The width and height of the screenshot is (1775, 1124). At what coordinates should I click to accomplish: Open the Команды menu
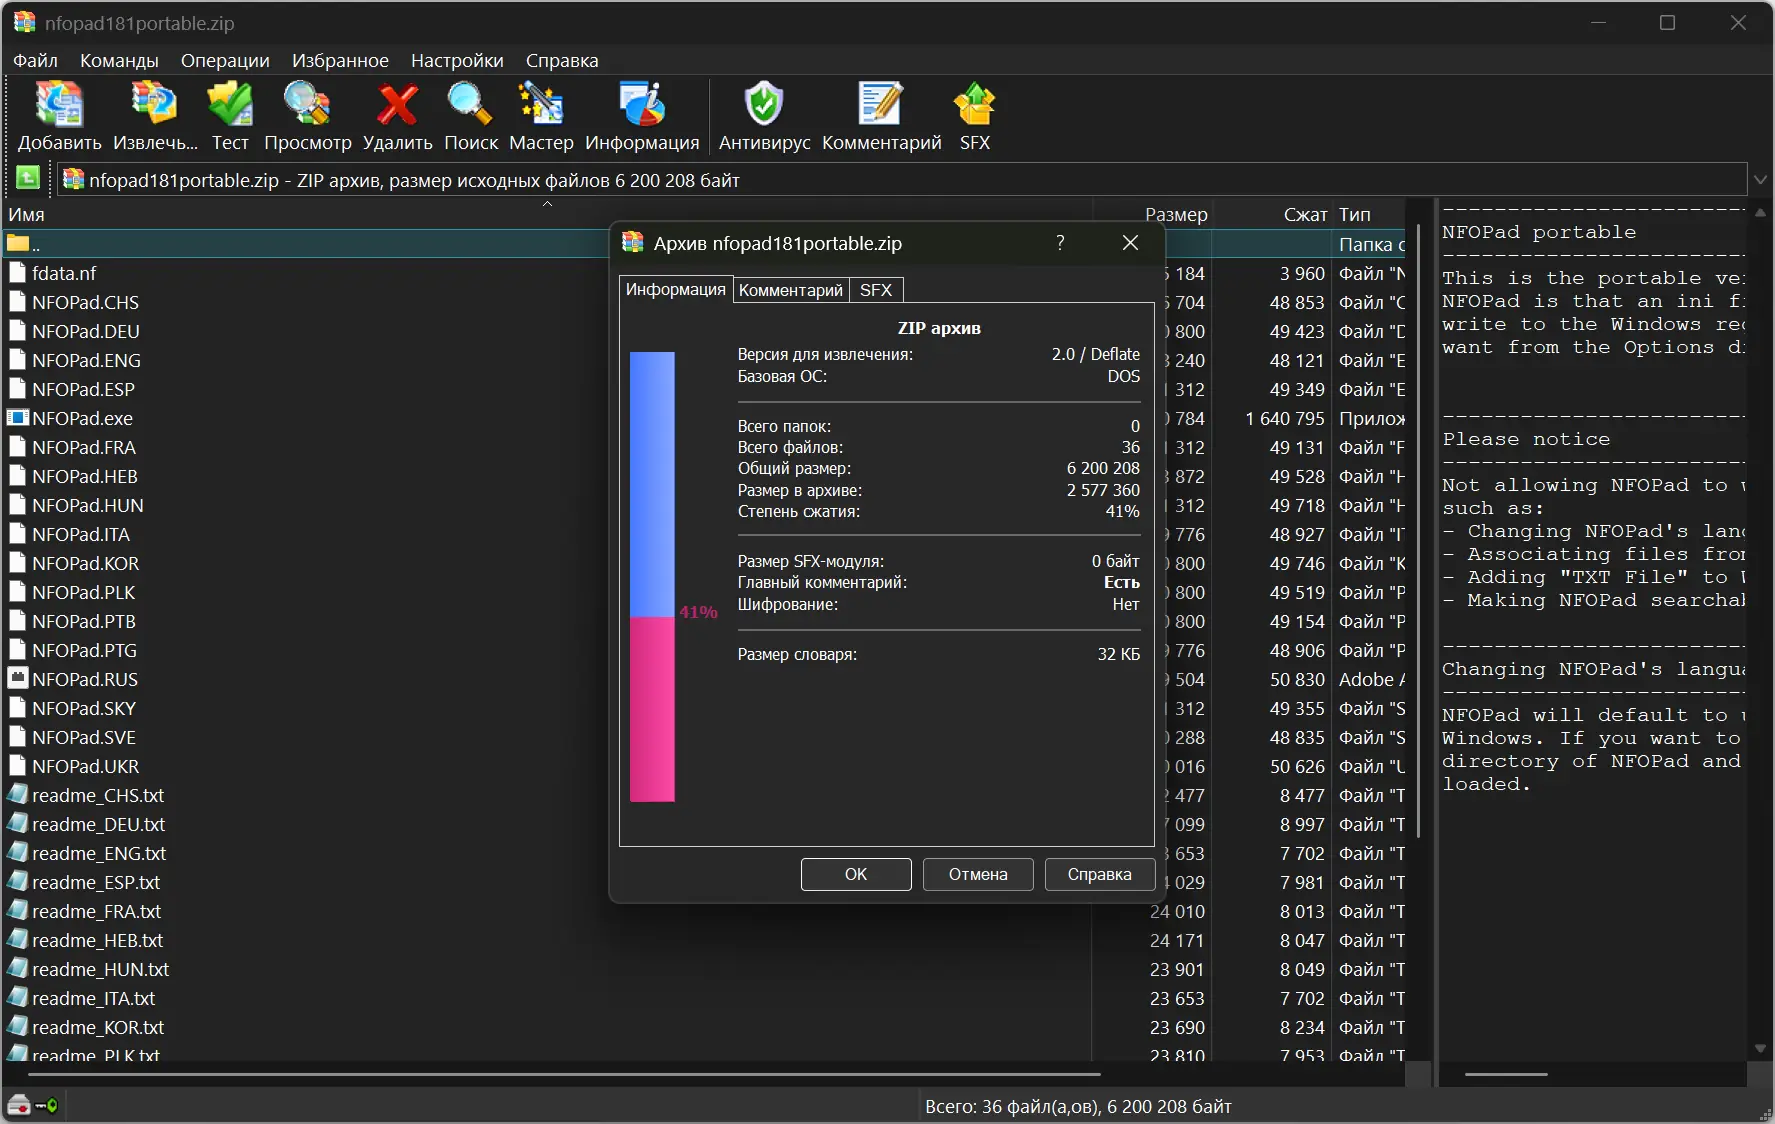coord(119,60)
